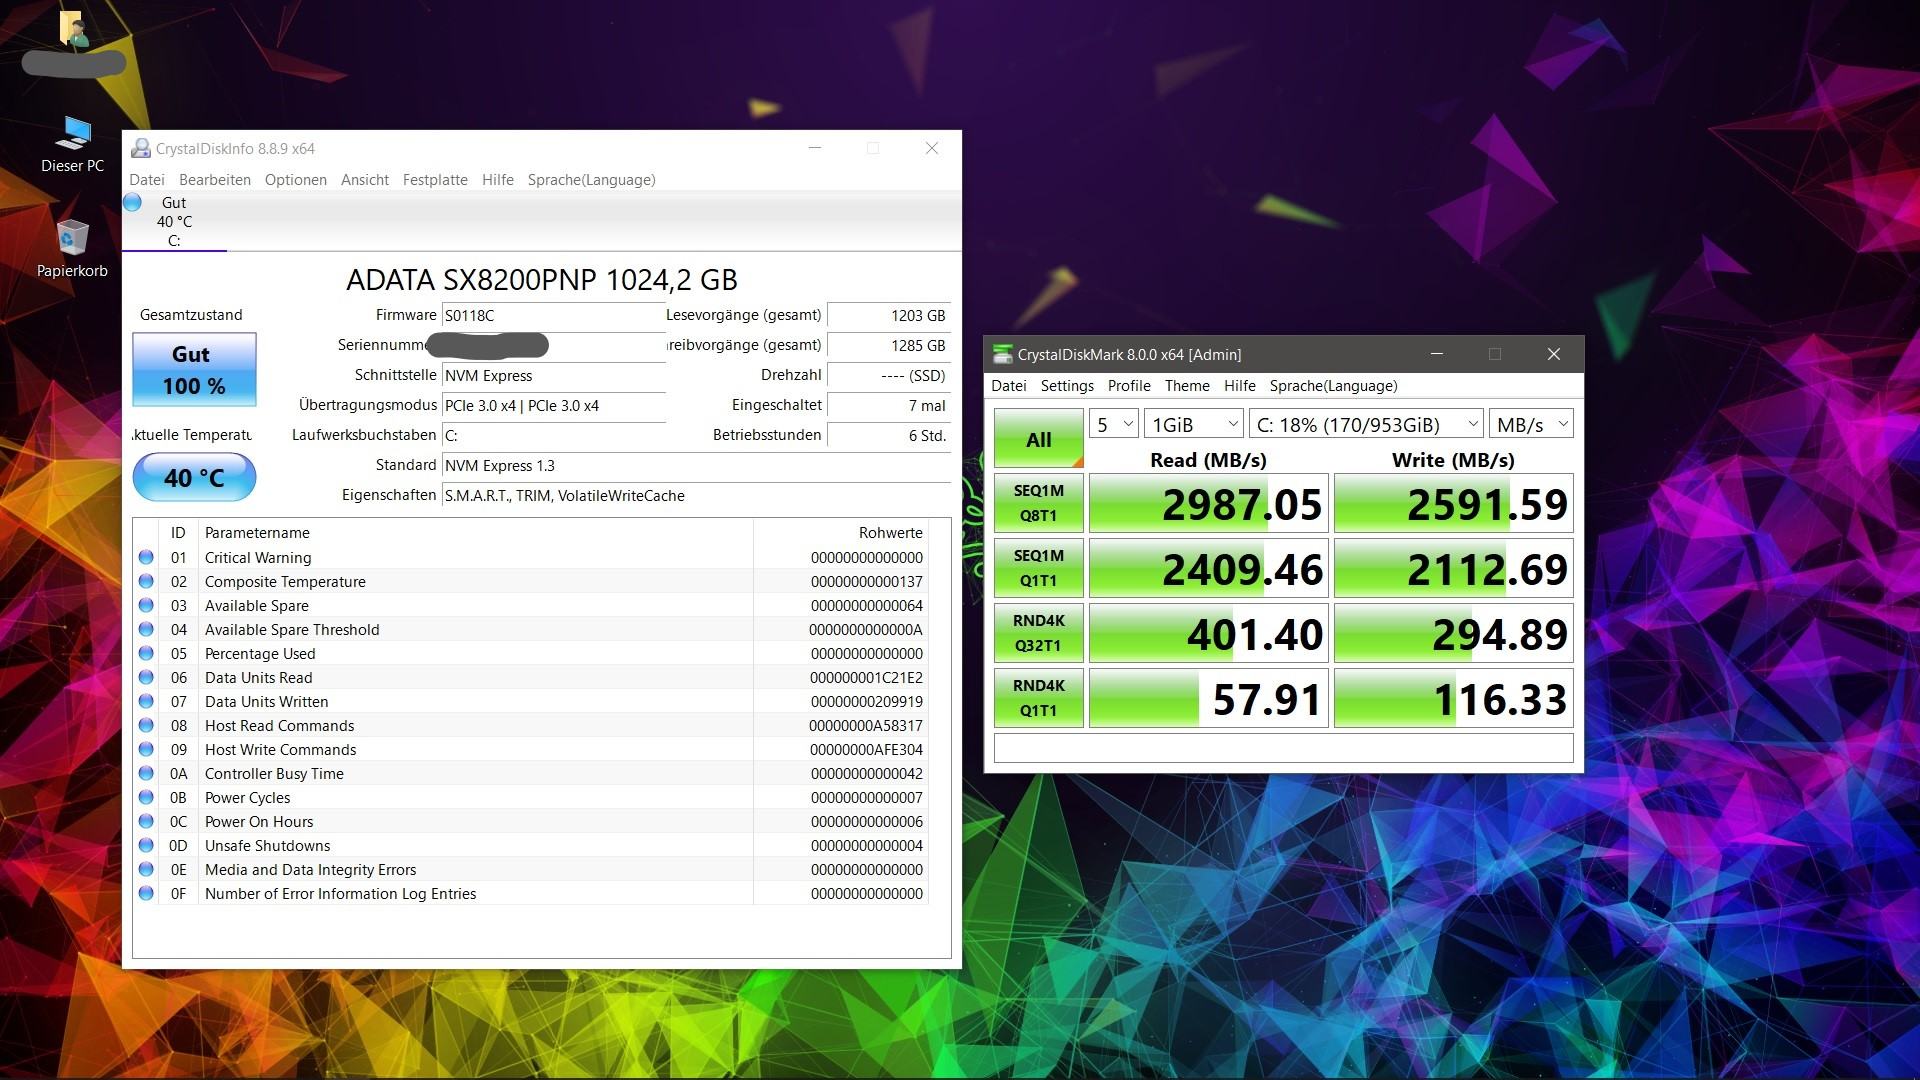Open the user folder desktop icon
This screenshot has width=1920, height=1080.
pos(73,30)
